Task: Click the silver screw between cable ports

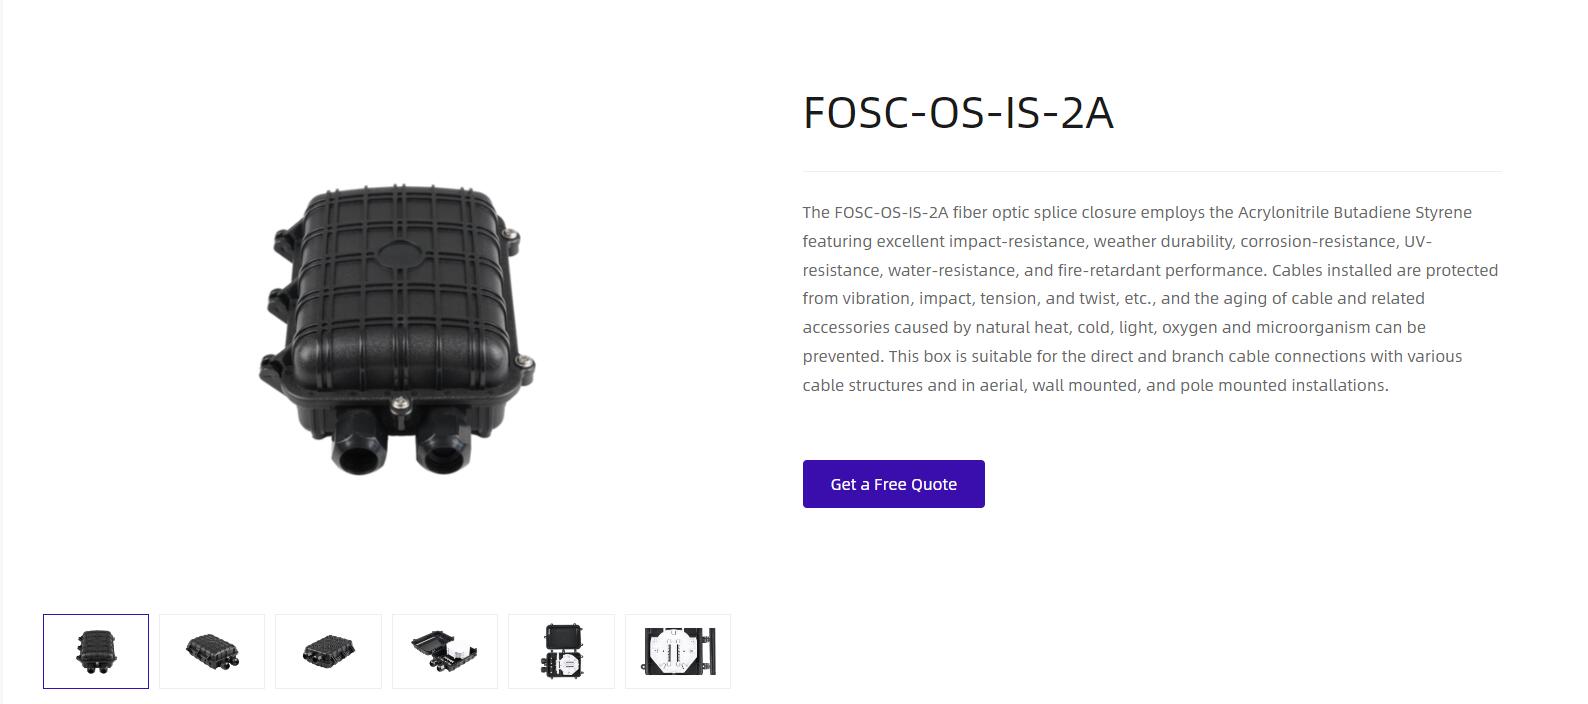Action: tap(400, 403)
